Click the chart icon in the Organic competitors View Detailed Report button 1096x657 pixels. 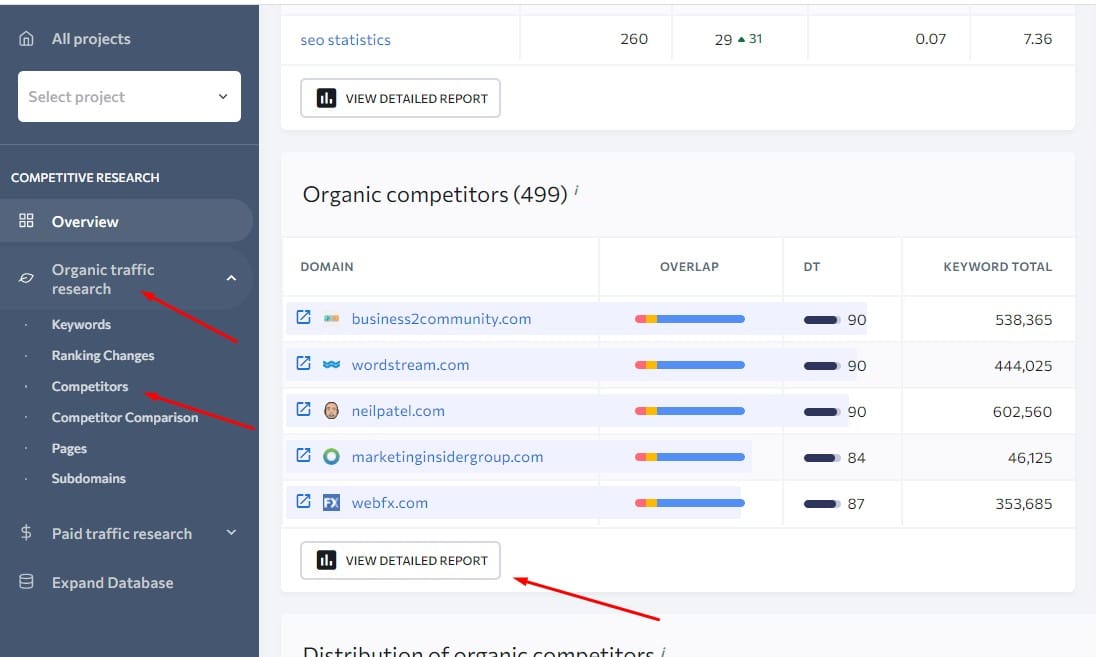point(326,560)
